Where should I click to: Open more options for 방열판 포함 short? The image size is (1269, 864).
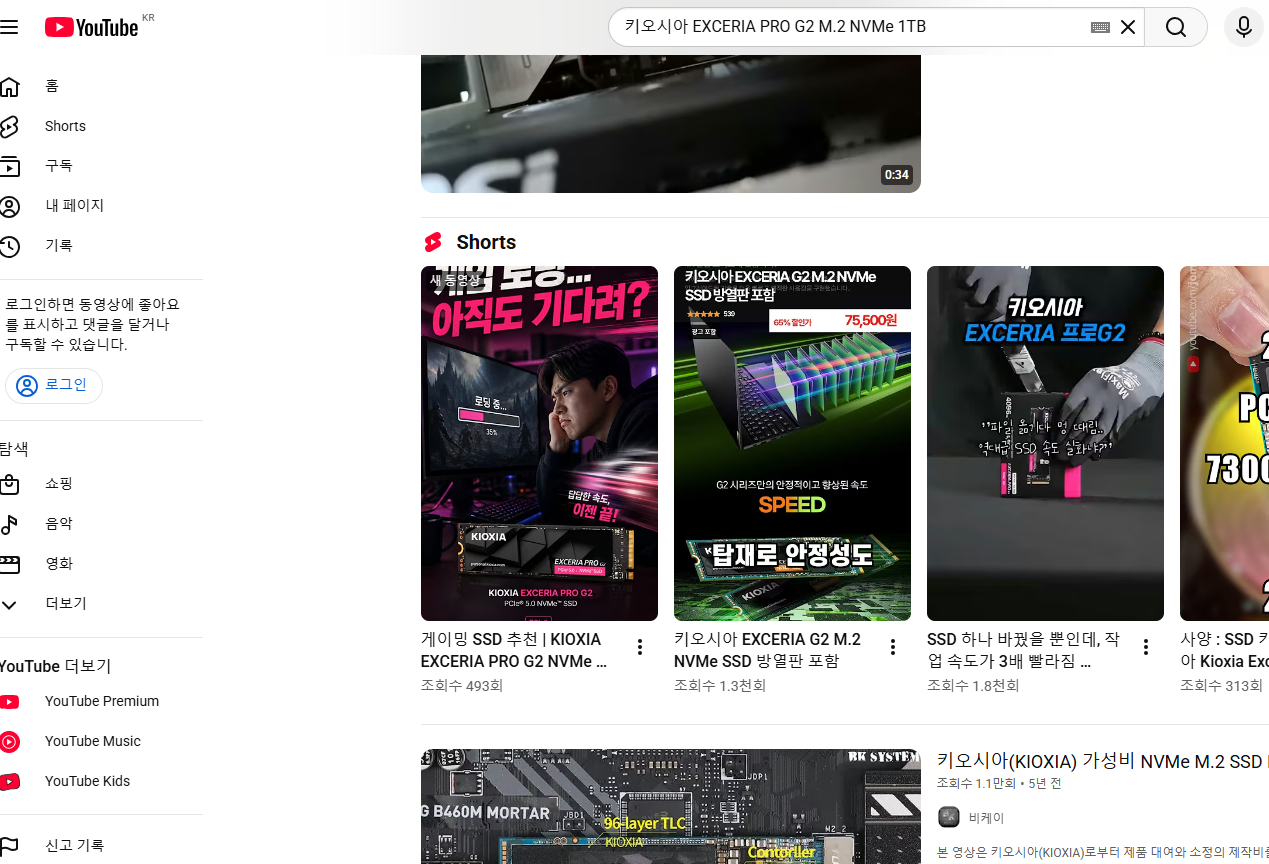click(893, 647)
